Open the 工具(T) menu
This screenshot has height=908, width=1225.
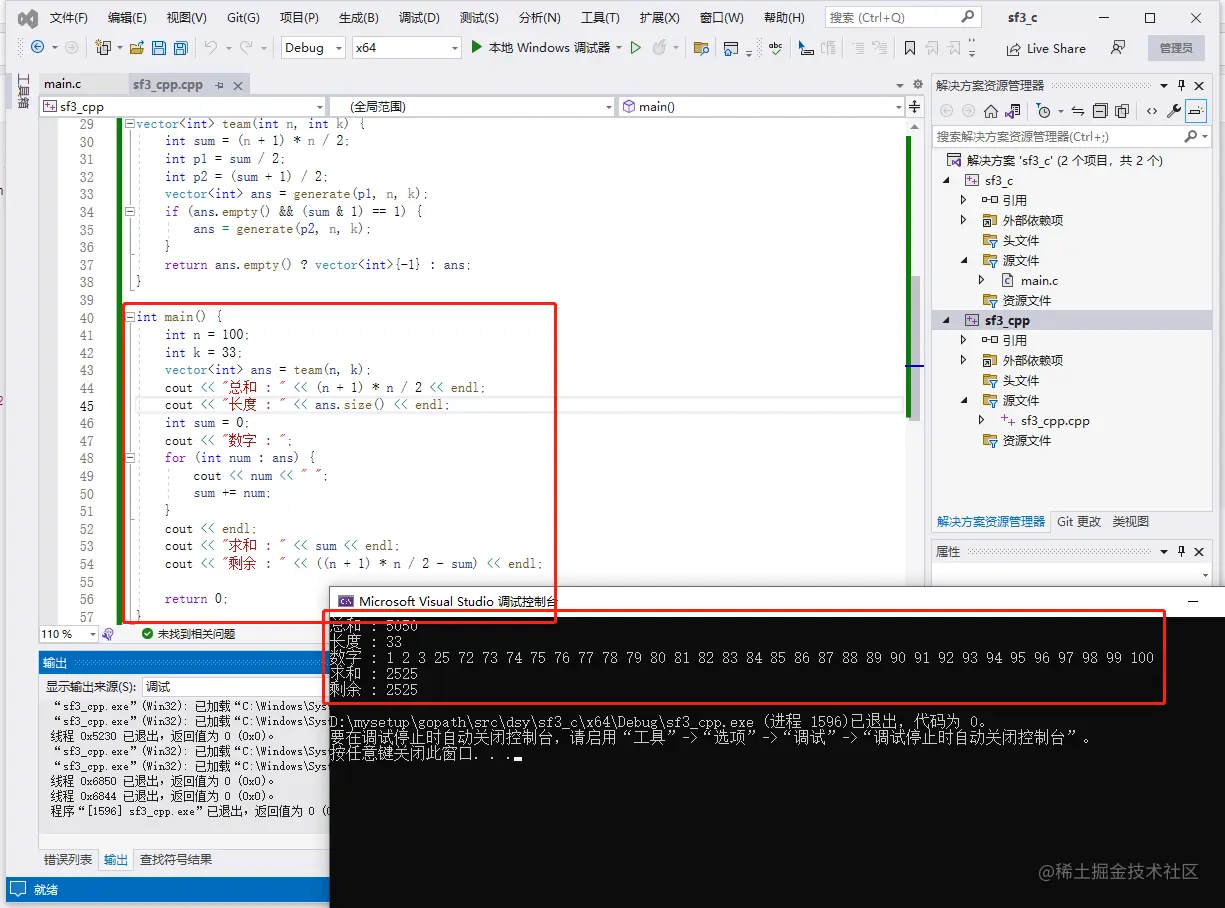pos(600,18)
